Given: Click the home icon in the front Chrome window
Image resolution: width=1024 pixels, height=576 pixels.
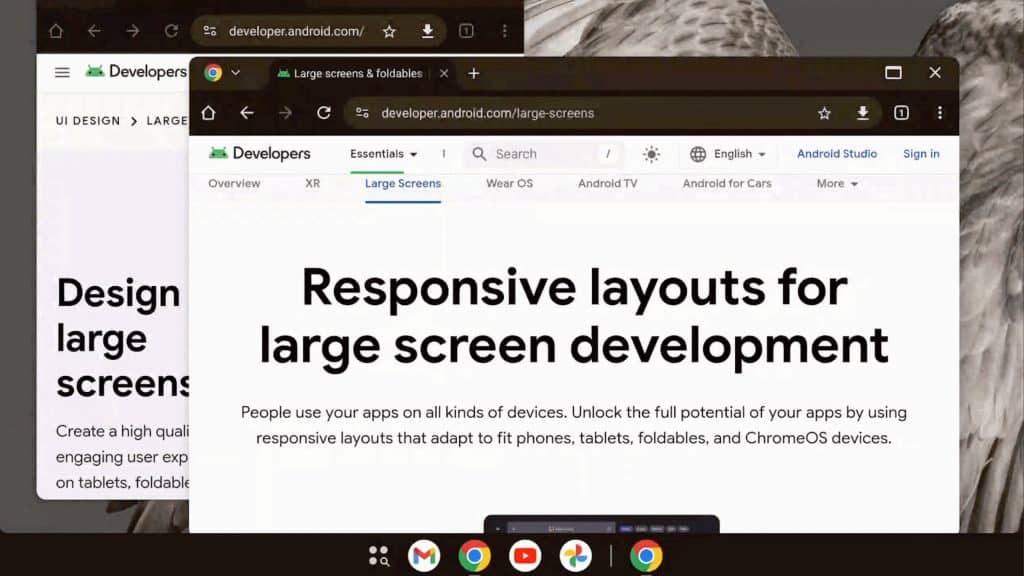Looking at the screenshot, I should coord(208,113).
